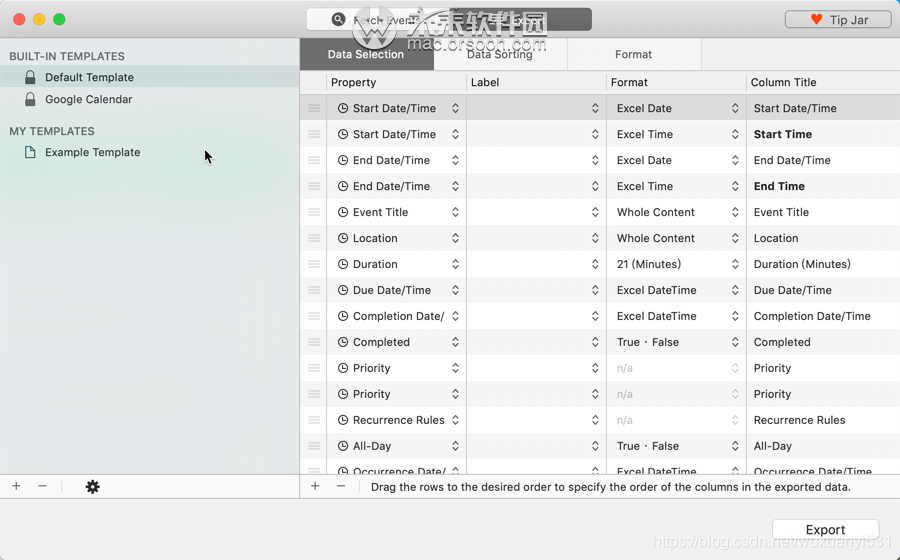Click the clock icon beside Completed

tap(343, 342)
